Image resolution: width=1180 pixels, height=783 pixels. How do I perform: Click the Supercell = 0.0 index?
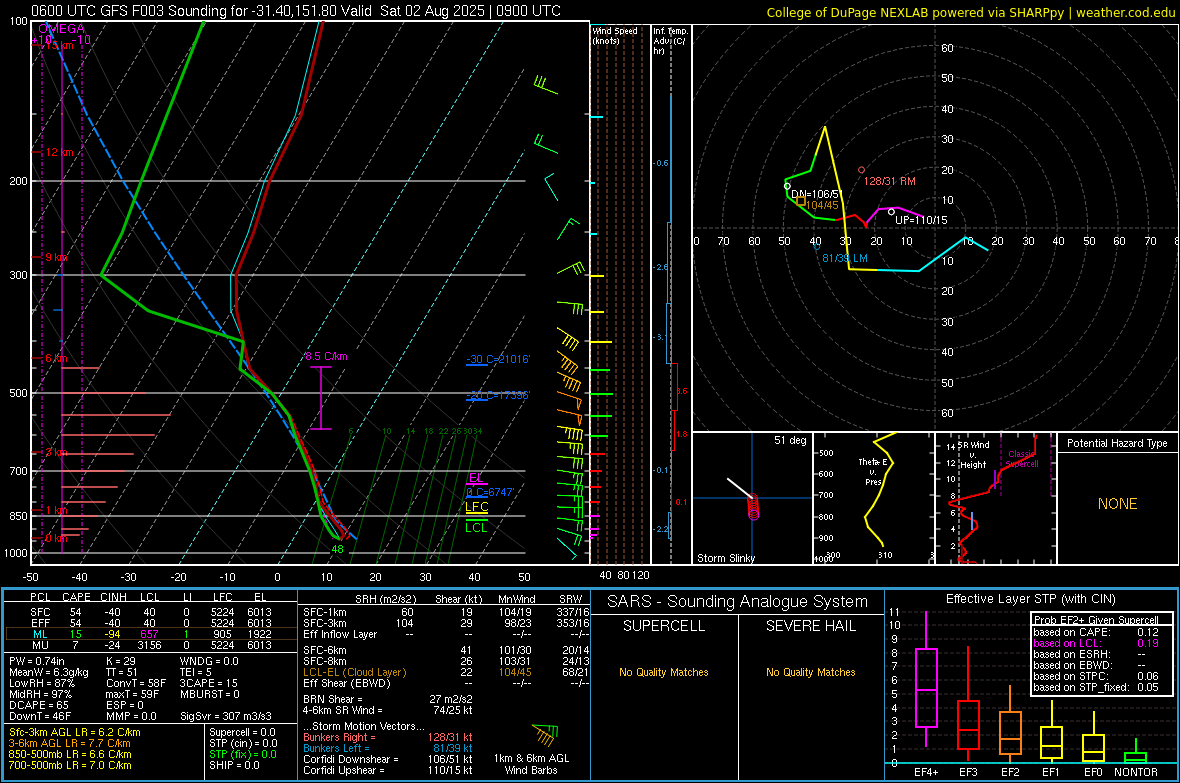(242, 732)
